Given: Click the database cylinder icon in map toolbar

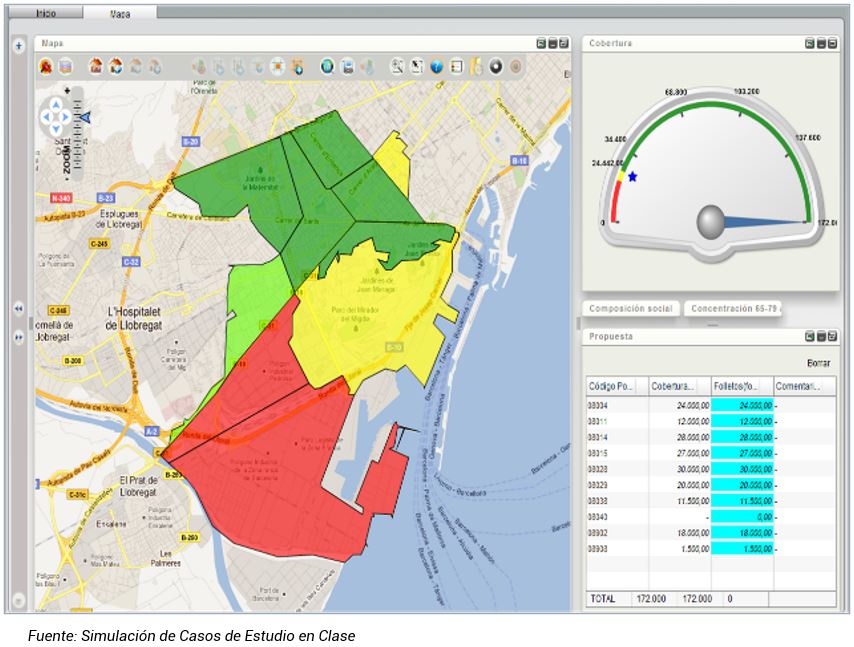Looking at the screenshot, I should 65,66.
